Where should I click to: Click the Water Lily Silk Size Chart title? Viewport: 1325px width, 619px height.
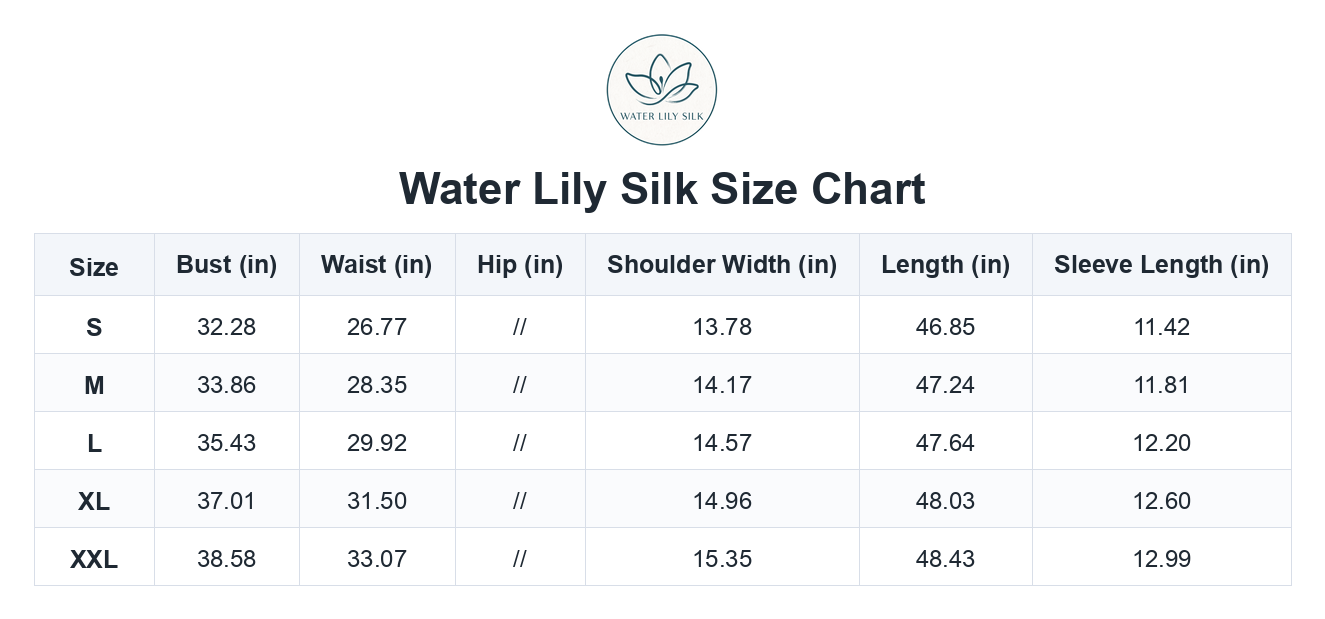click(x=662, y=189)
